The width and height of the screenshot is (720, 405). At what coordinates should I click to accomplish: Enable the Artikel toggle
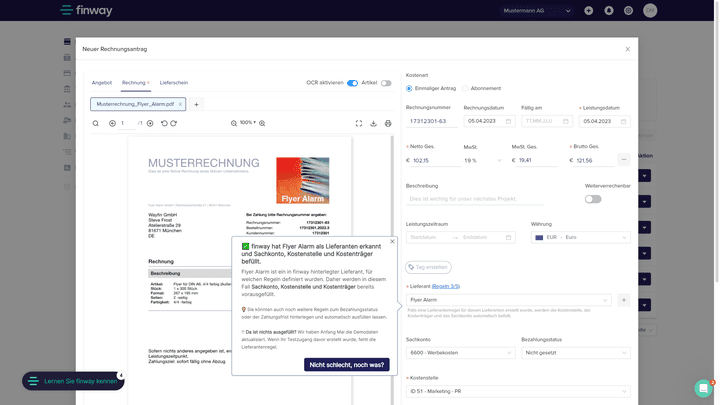pyautogui.click(x=386, y=83)
